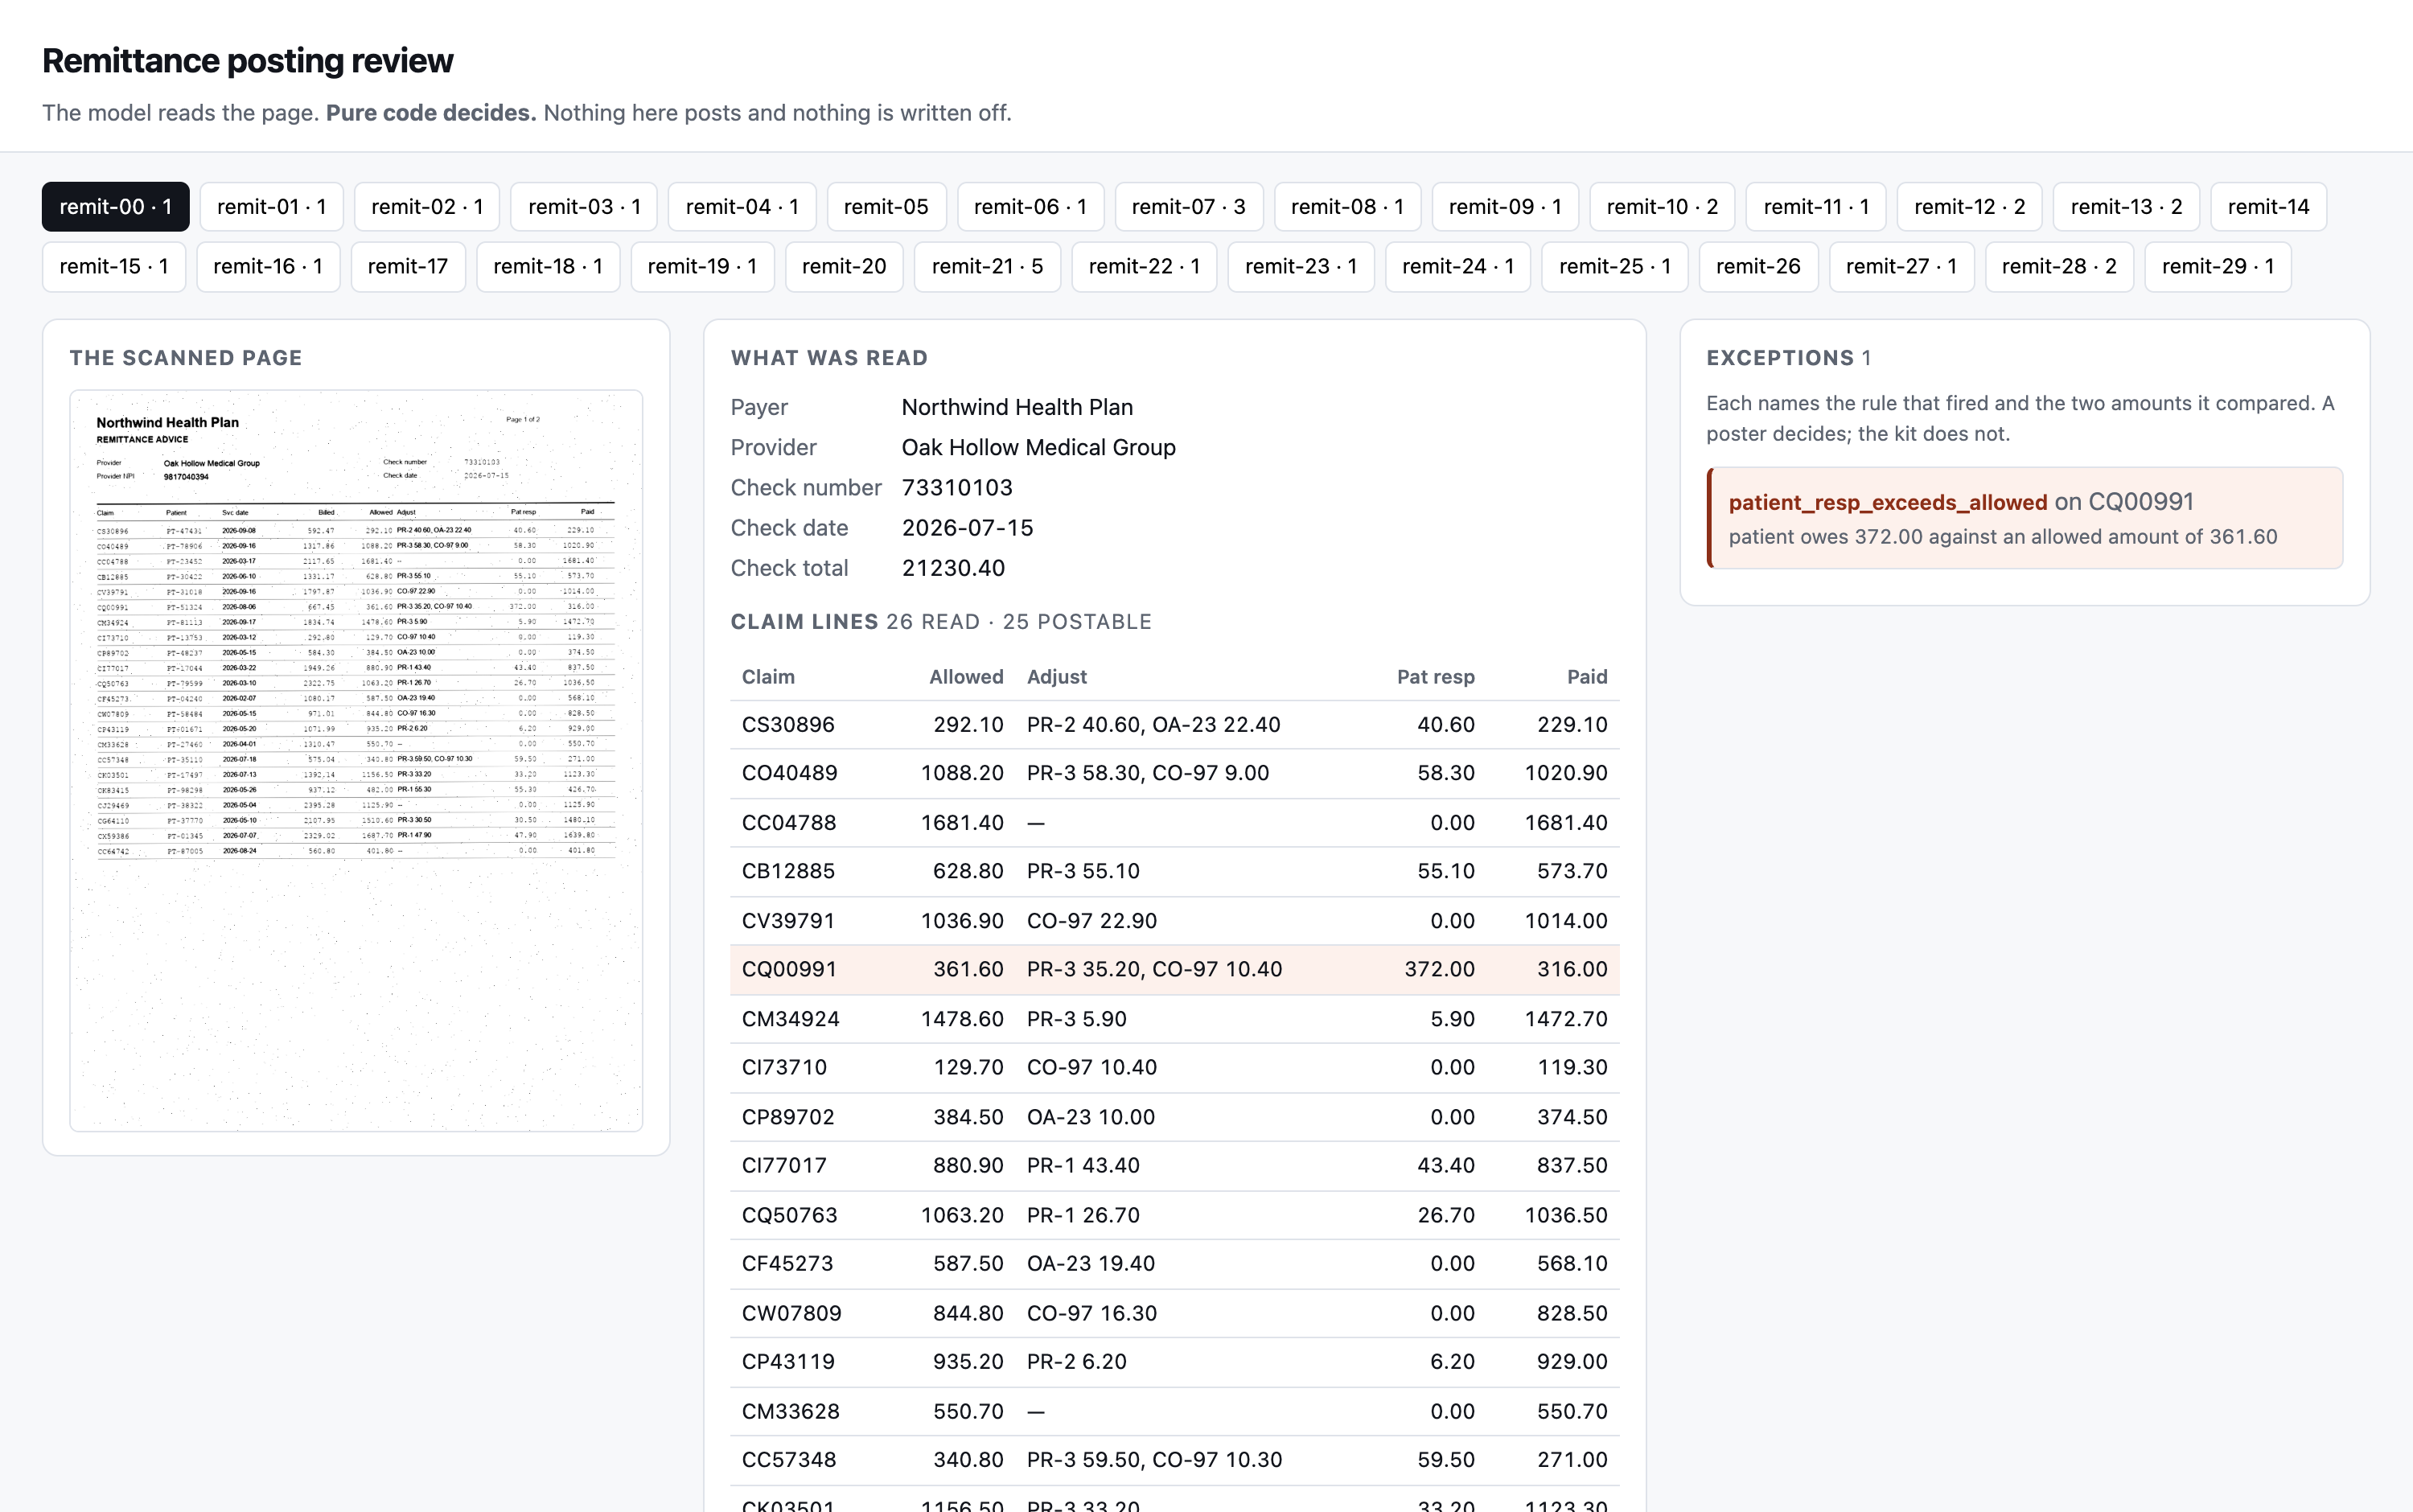Switch to remit-25 · 1 tab
Screen dimensions: 2413x1512
1615,267
